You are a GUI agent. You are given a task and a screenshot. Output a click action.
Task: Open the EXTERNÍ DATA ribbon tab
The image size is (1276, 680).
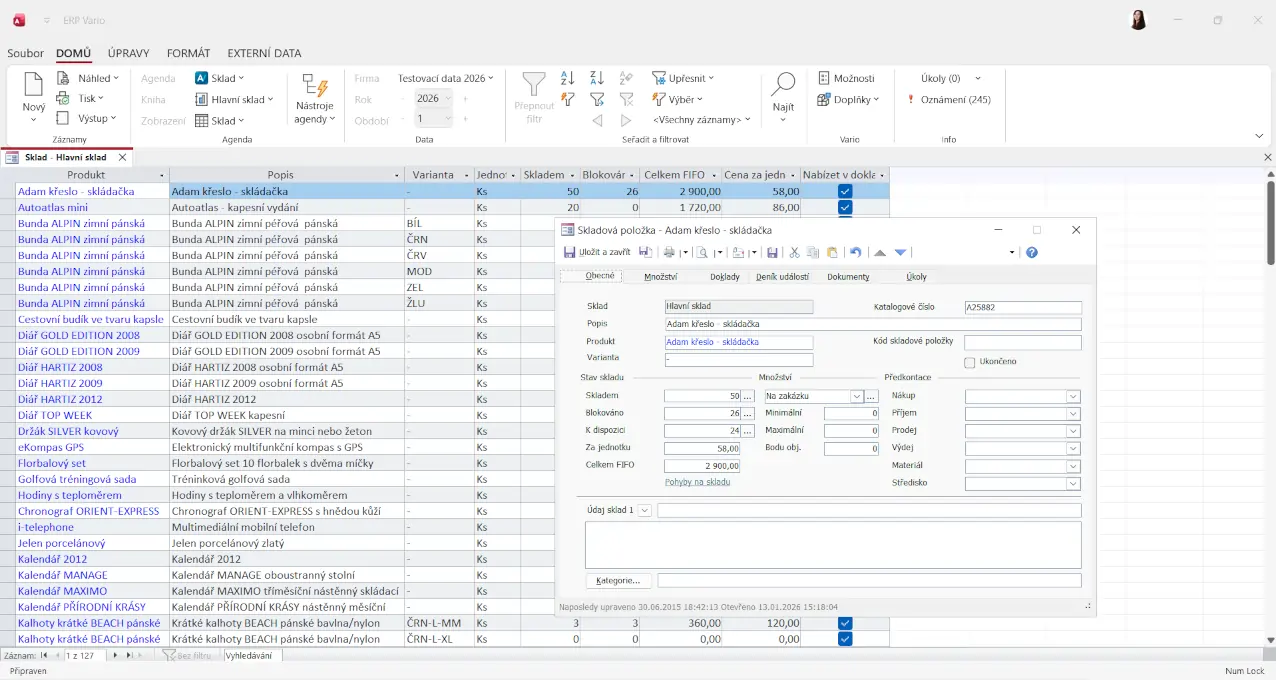point(264,53)
